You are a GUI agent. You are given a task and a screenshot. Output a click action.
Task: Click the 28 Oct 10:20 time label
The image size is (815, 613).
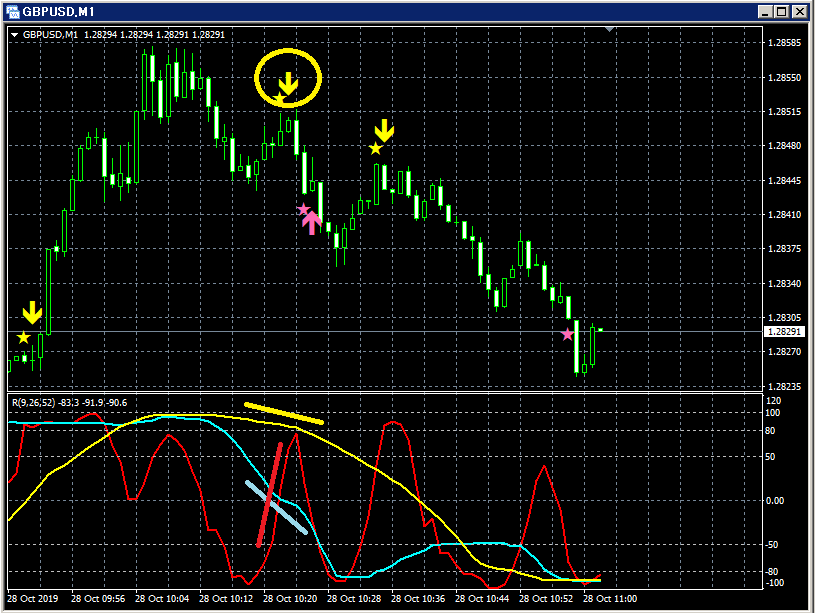coord(290,598)
